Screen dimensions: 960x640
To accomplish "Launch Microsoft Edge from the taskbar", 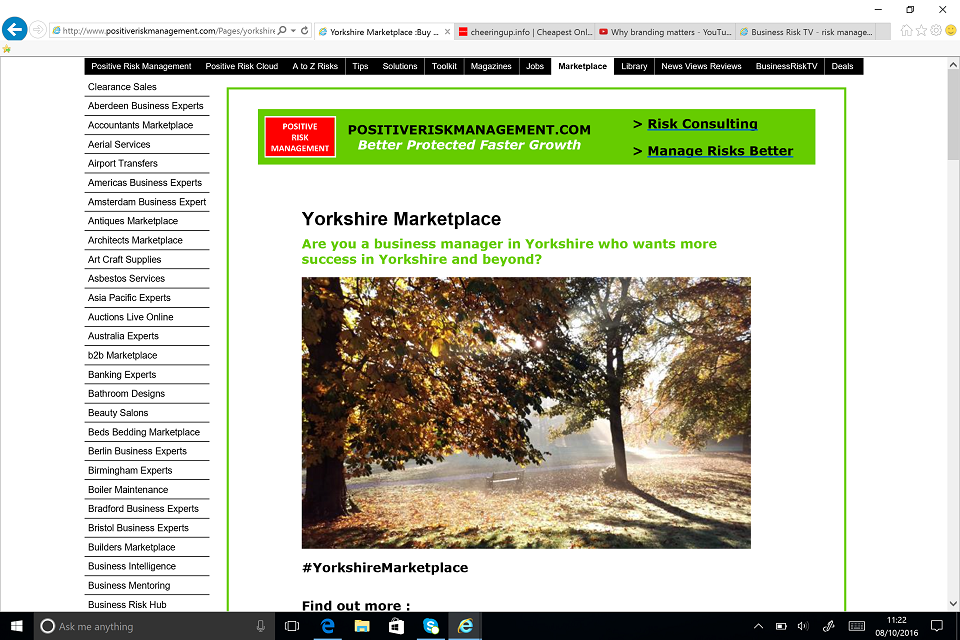I will coord(327,626).
